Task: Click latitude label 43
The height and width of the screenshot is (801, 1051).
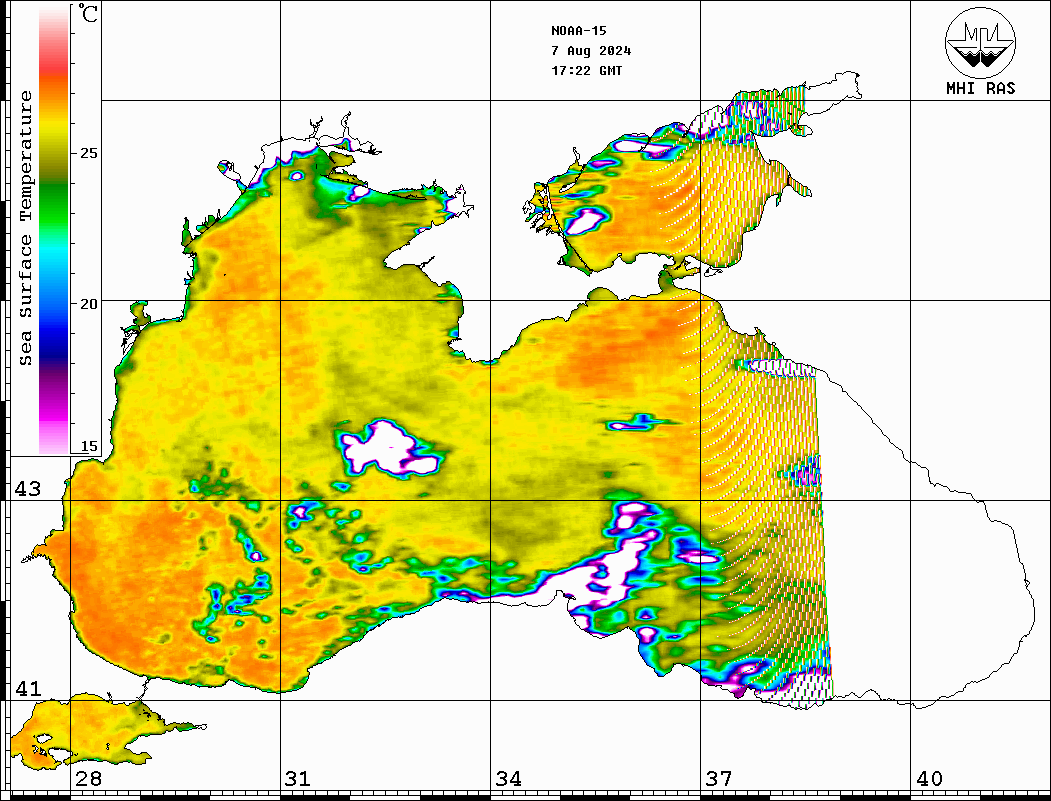Action: [x=28, y=489]
